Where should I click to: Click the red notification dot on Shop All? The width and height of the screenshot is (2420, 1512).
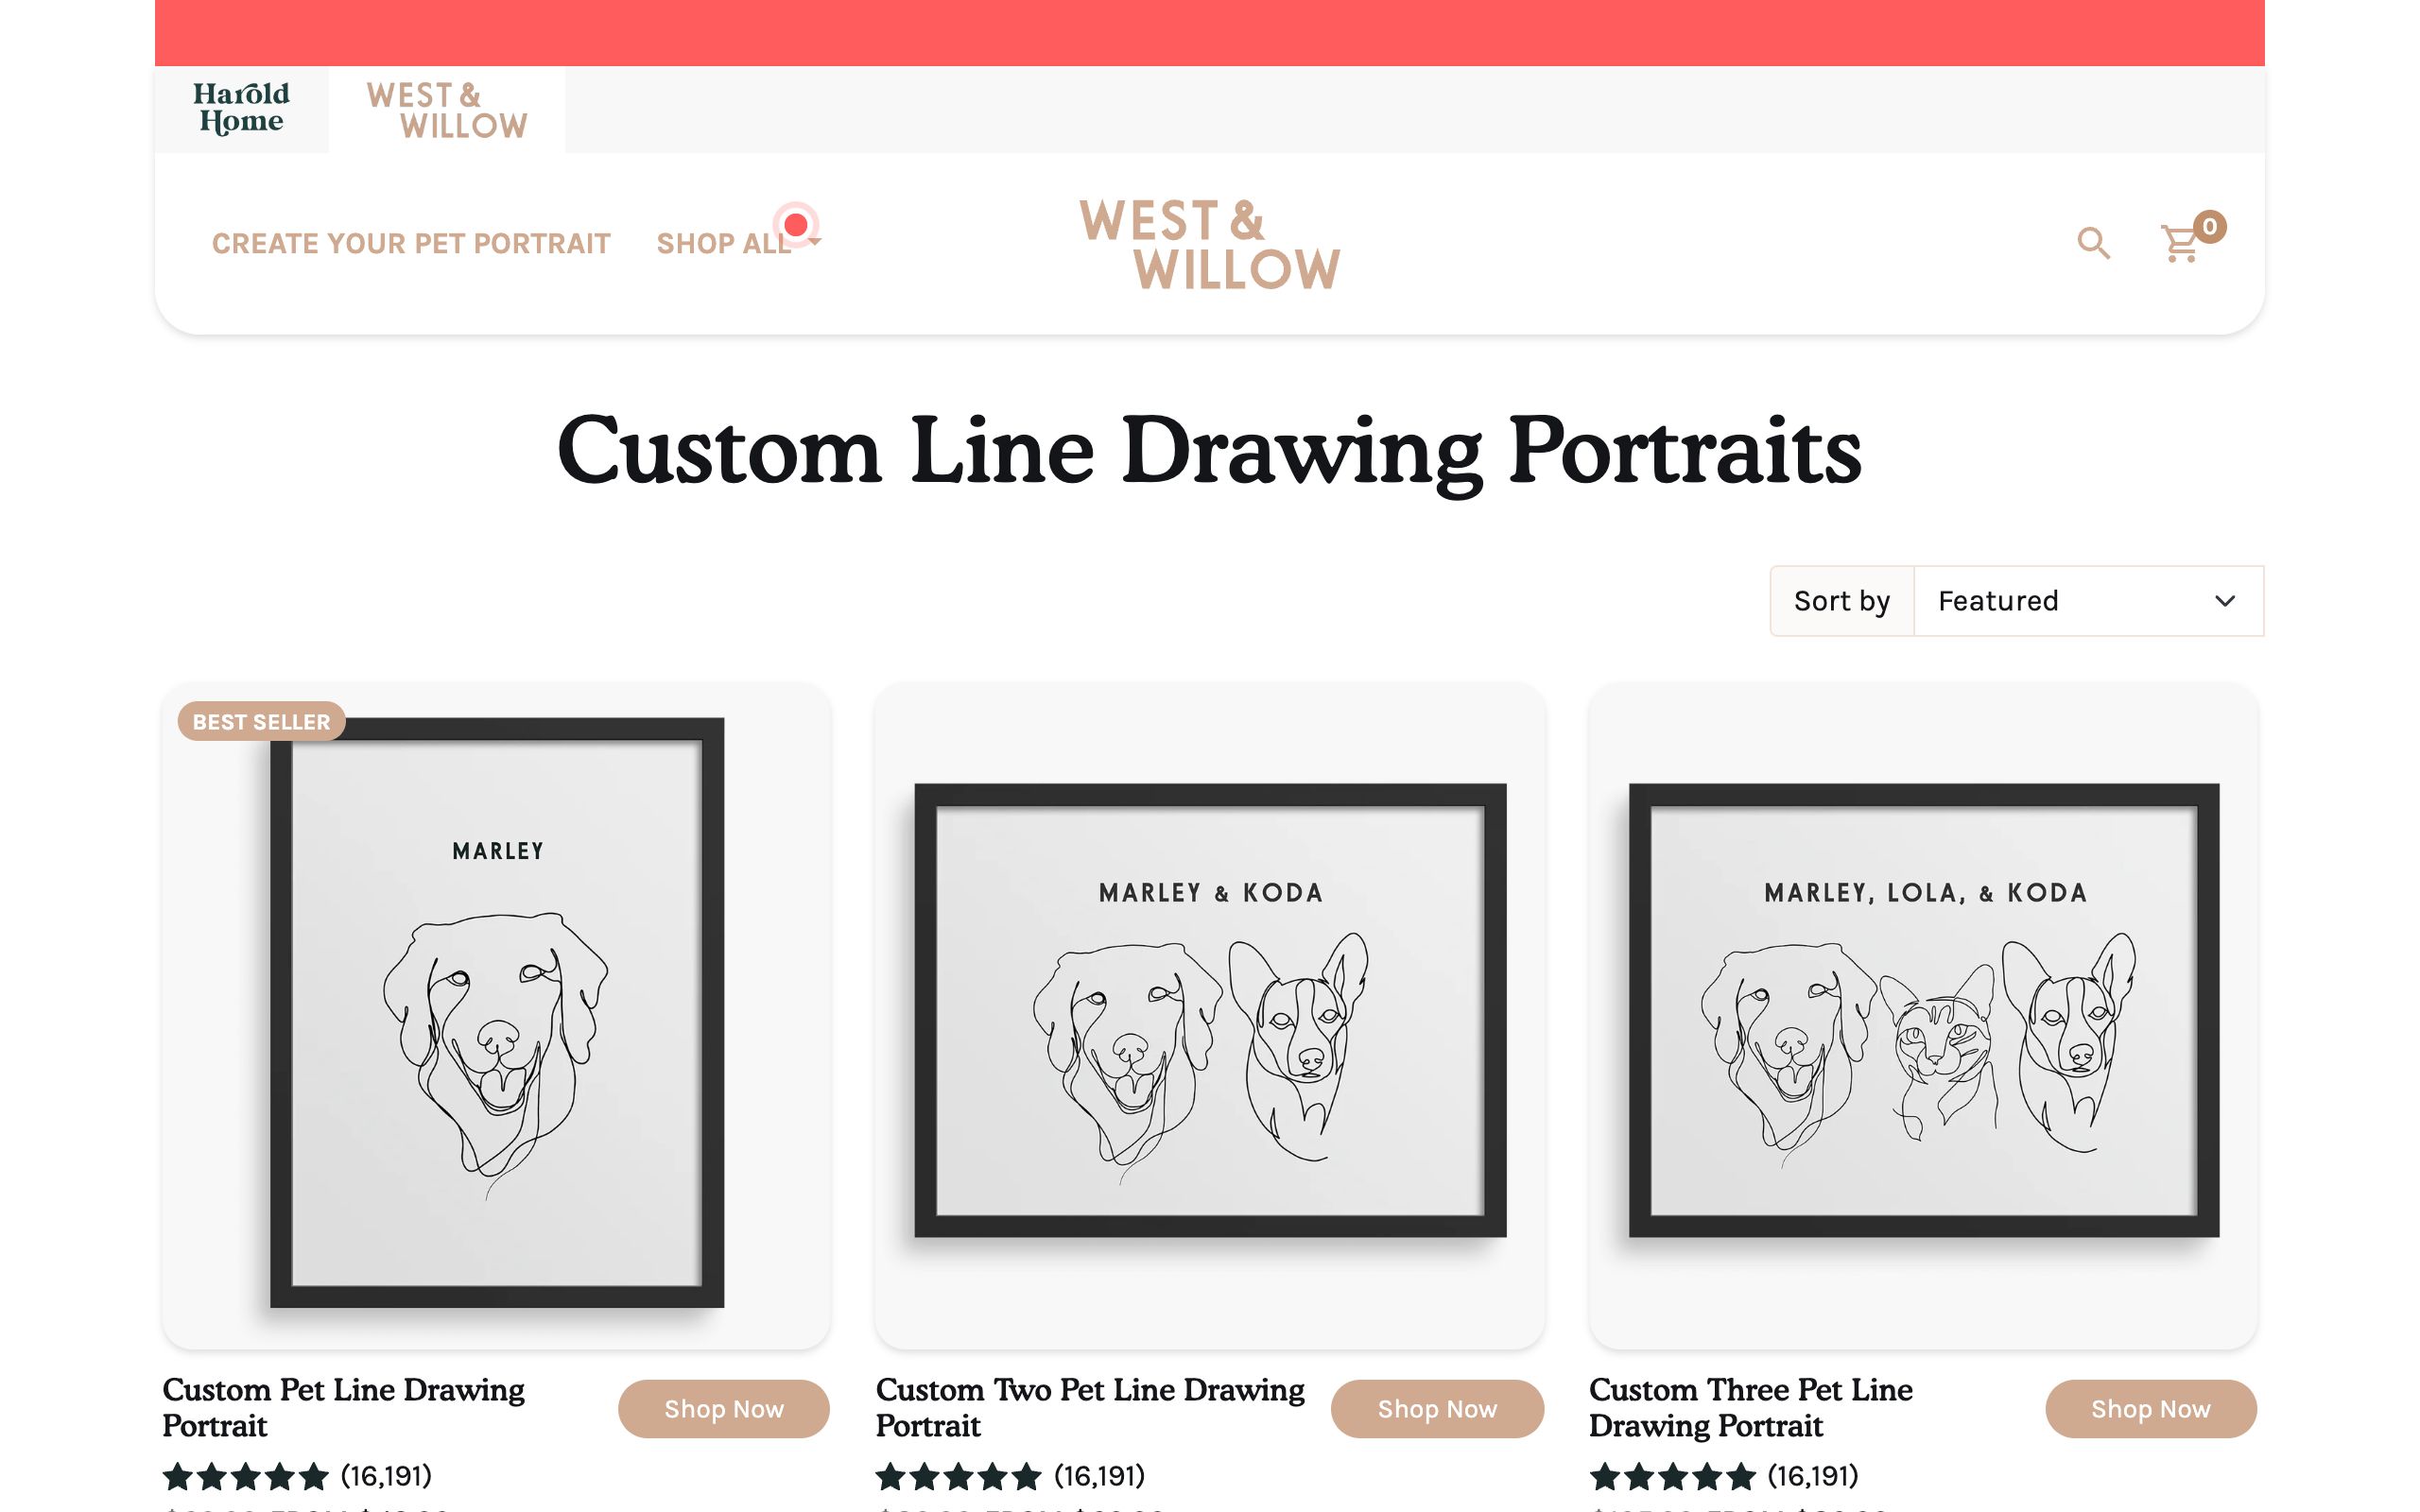(796, 225)
